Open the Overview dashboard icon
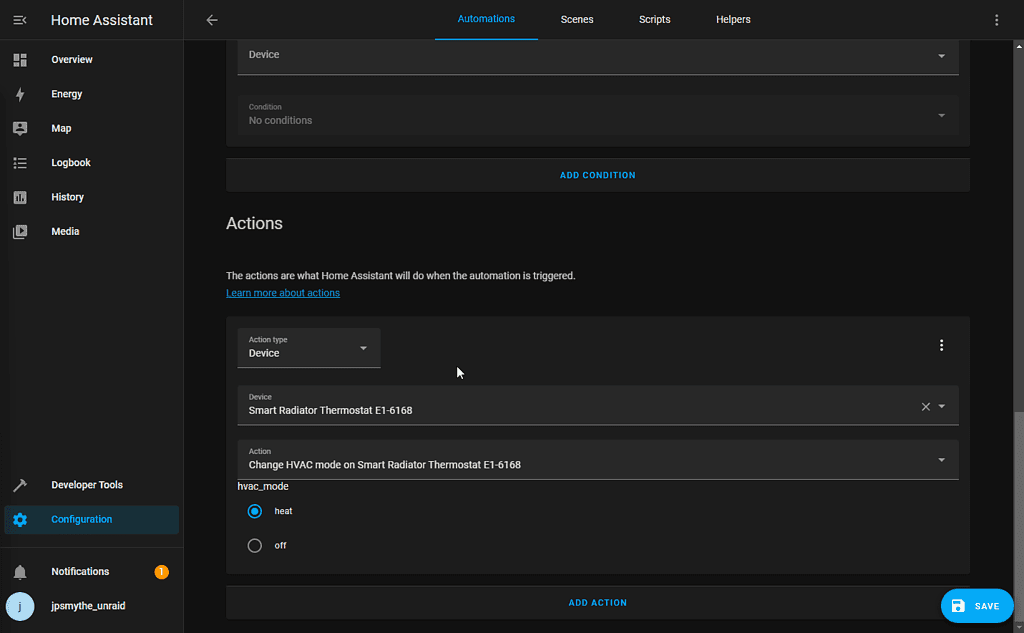This screenshot has height=633, width=1024. [x=20, y=60]
